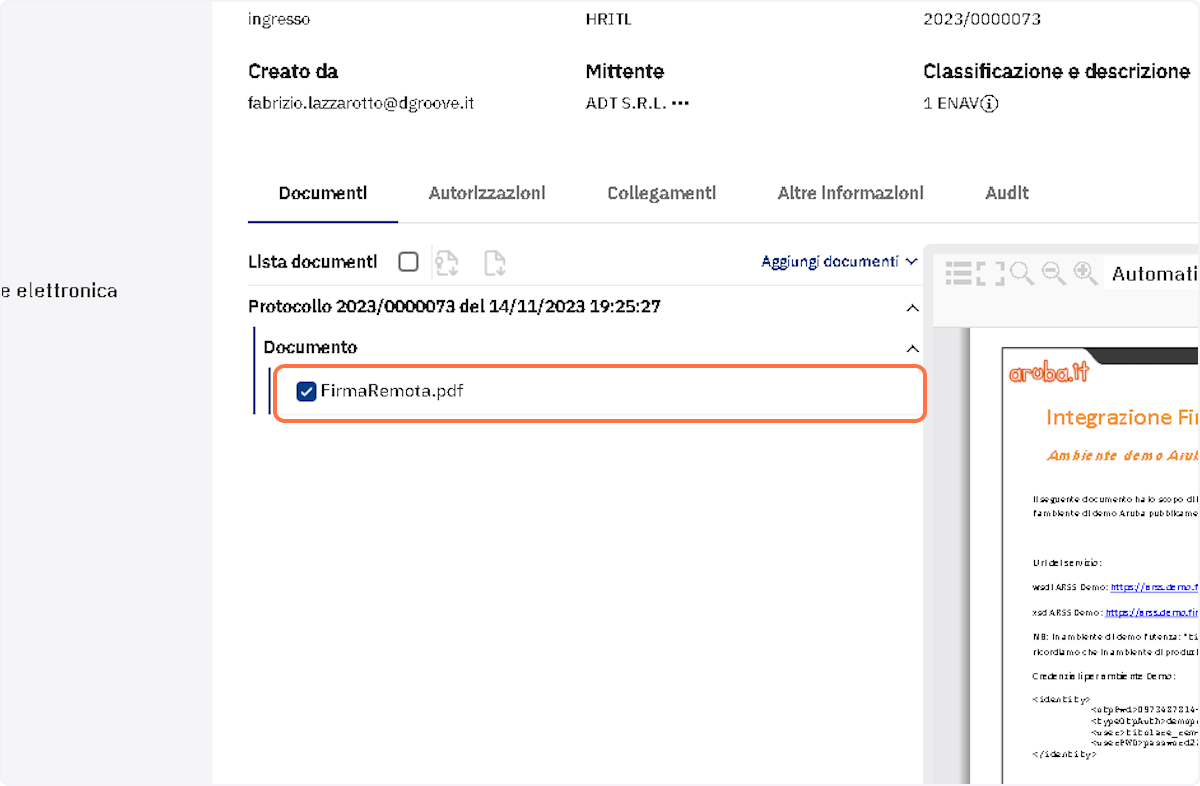Open the Aggiungi documenti dropdown
This screenshot has height=786, width=1200.
[x=839, y=262]
